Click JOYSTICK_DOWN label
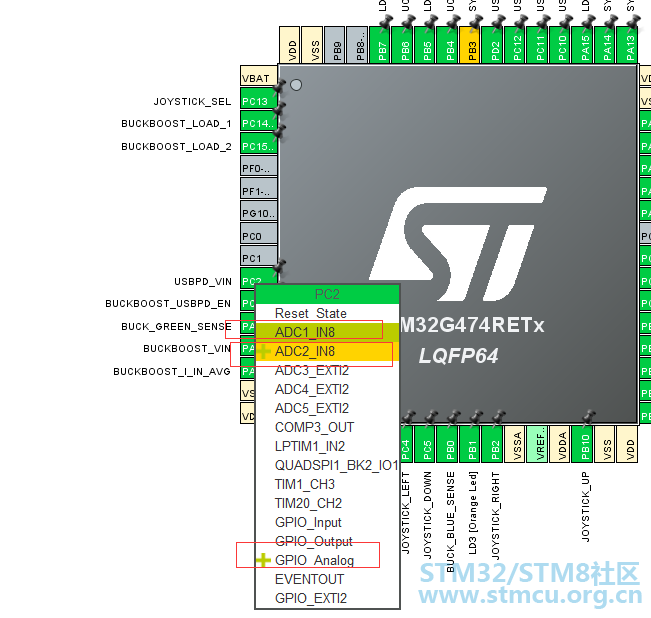Viewport: 651px width, 618px height. (427, 515)
